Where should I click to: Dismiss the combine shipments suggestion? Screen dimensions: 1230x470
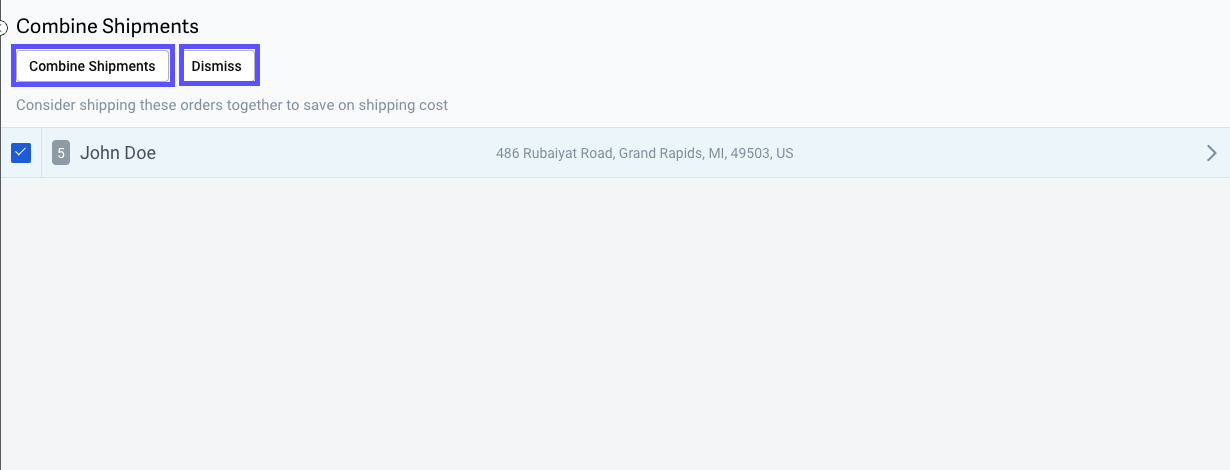point(218,66)
